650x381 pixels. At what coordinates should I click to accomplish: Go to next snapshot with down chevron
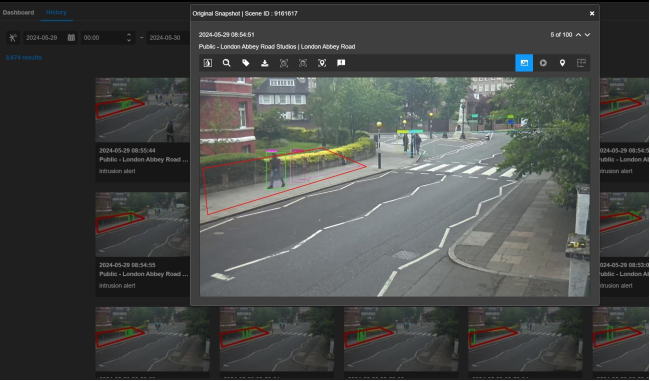pyautogui.click(x=587, y=35)
